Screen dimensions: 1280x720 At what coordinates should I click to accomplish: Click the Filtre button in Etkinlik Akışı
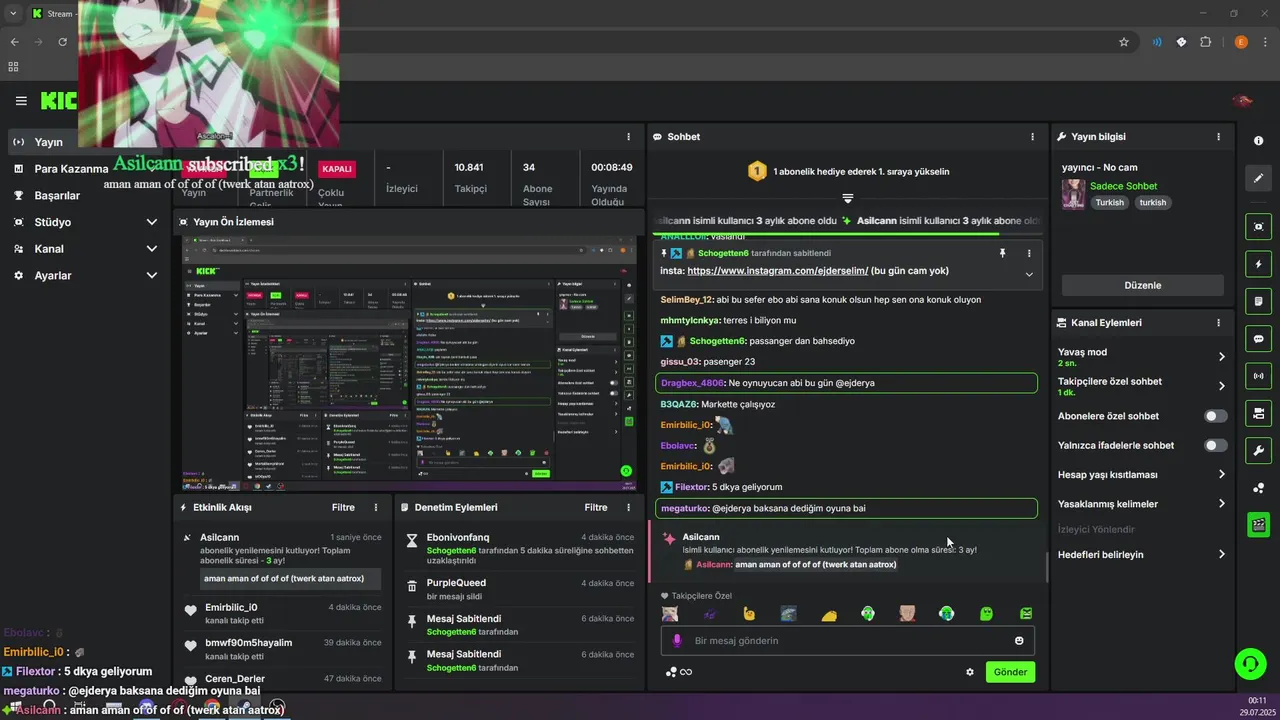tap(343, 508)
